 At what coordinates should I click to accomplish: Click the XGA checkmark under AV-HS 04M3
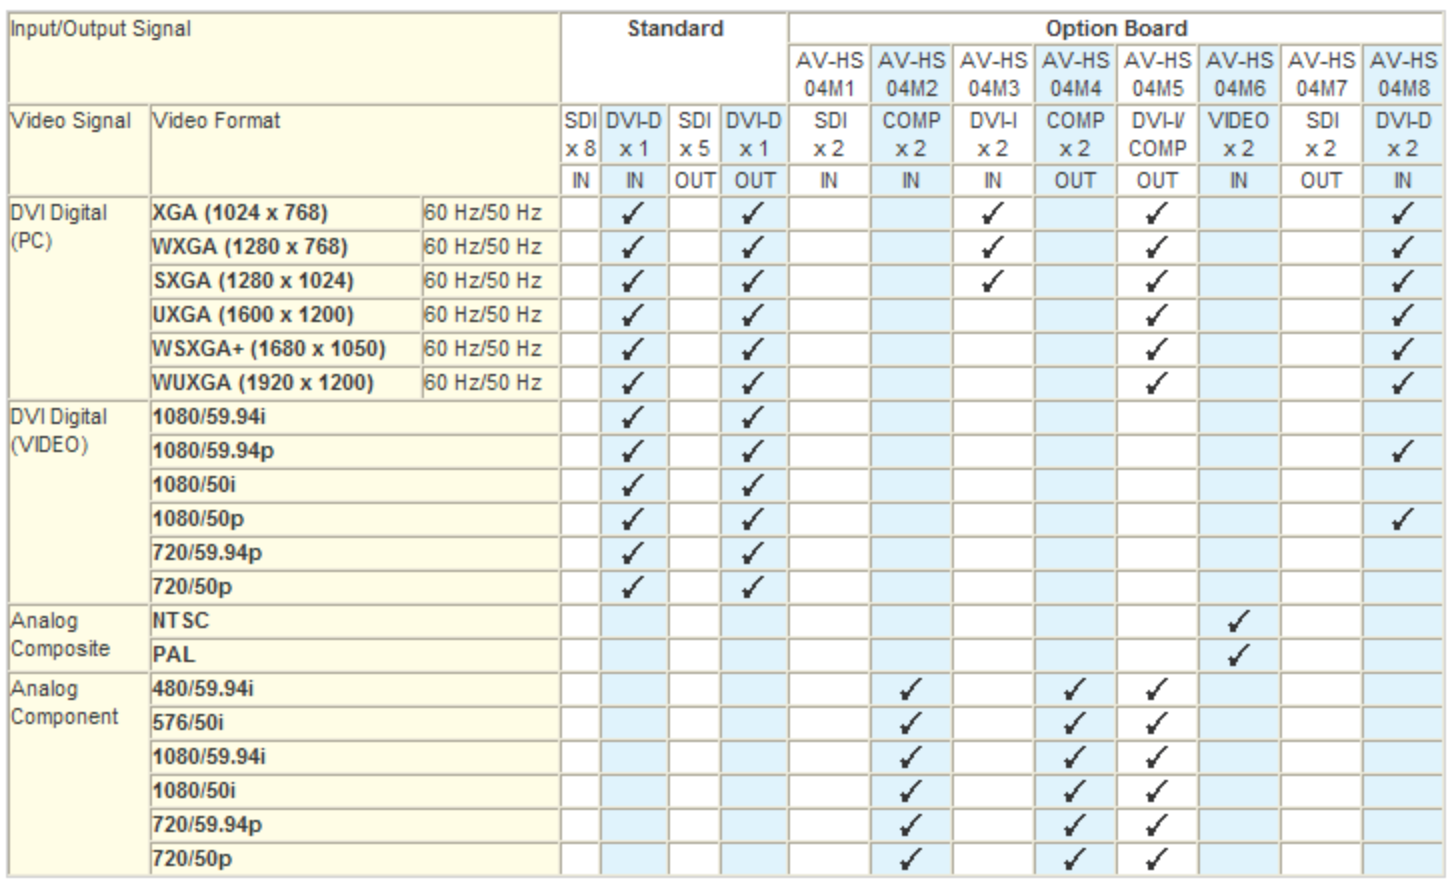pyautogui.click(x=993, y=213)
